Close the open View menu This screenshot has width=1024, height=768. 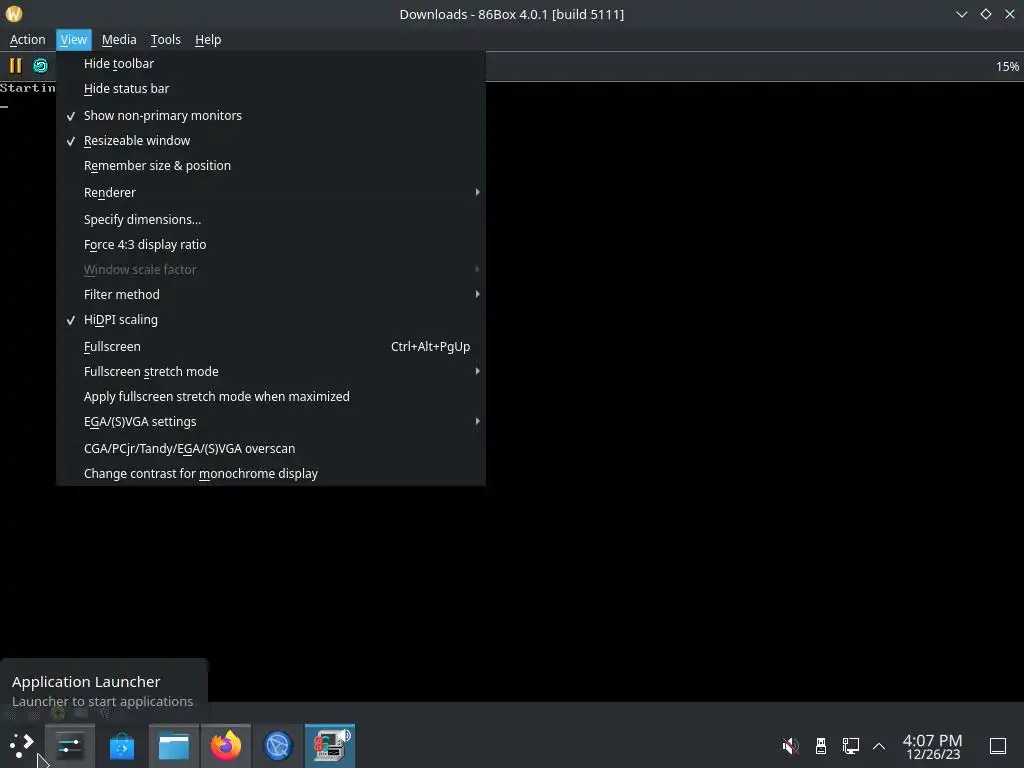click(74, 40)
